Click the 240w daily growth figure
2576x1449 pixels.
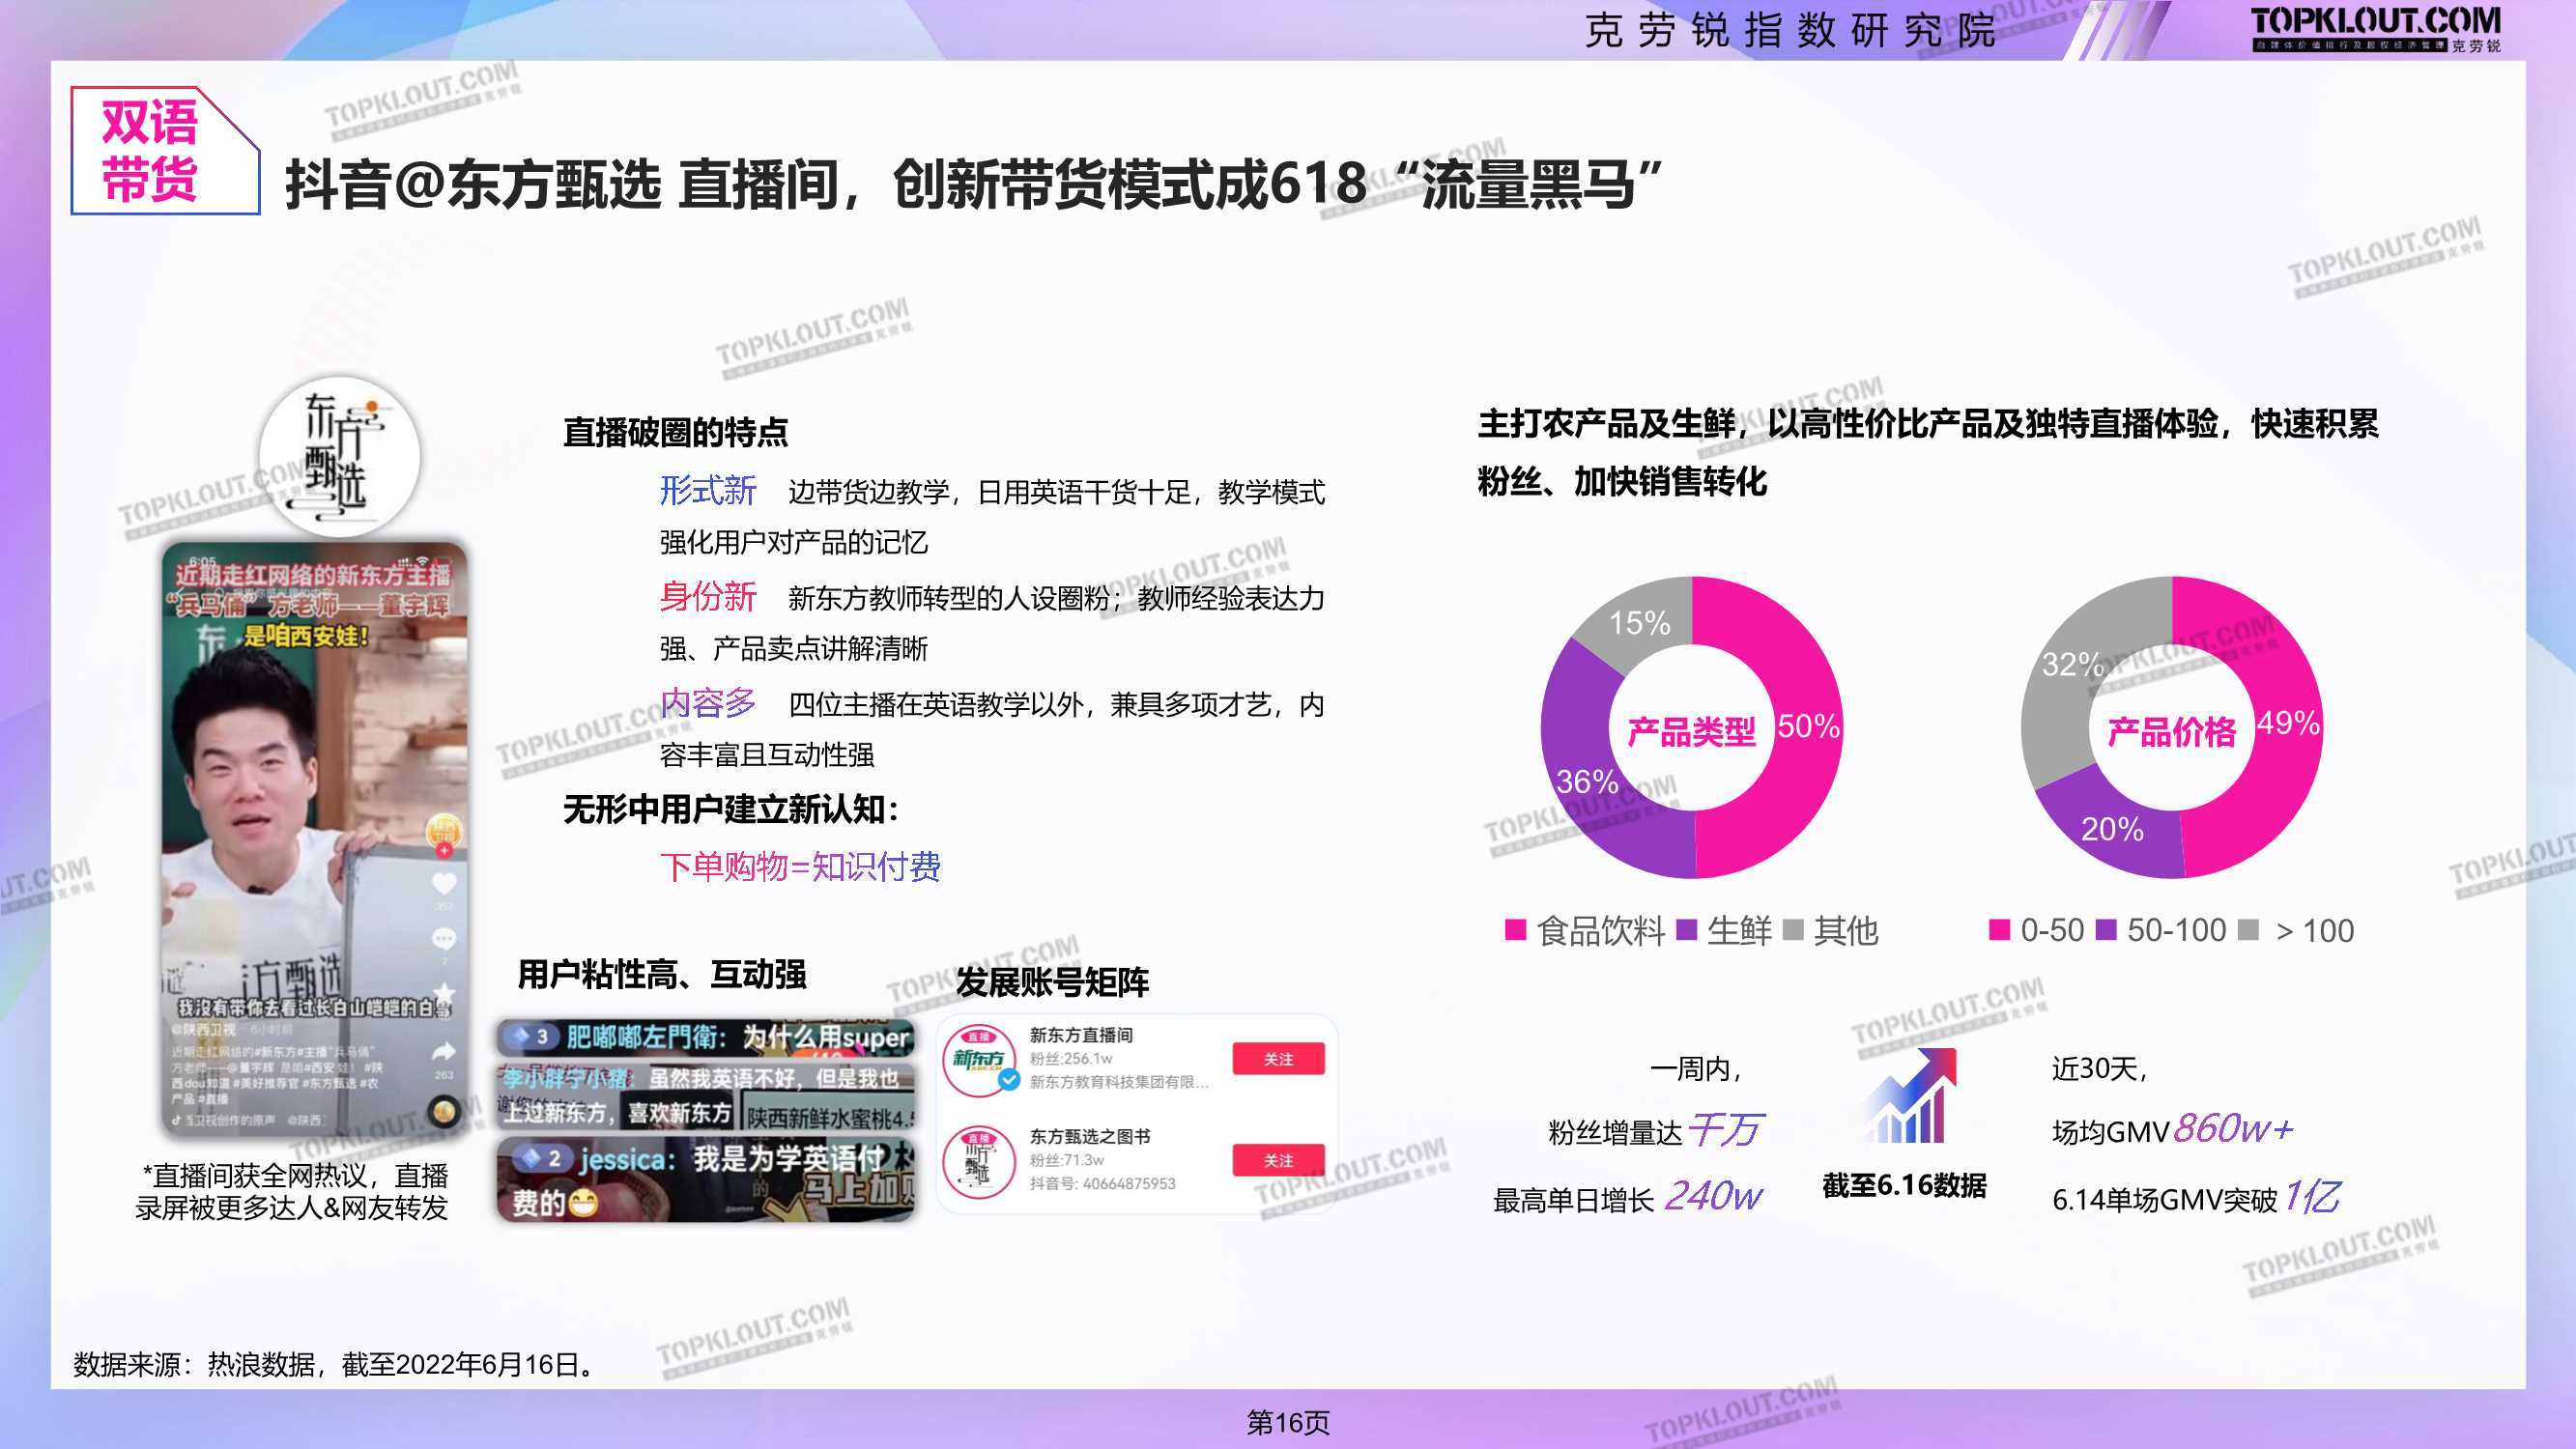pyautogui.click(x=1712, y=1195)
